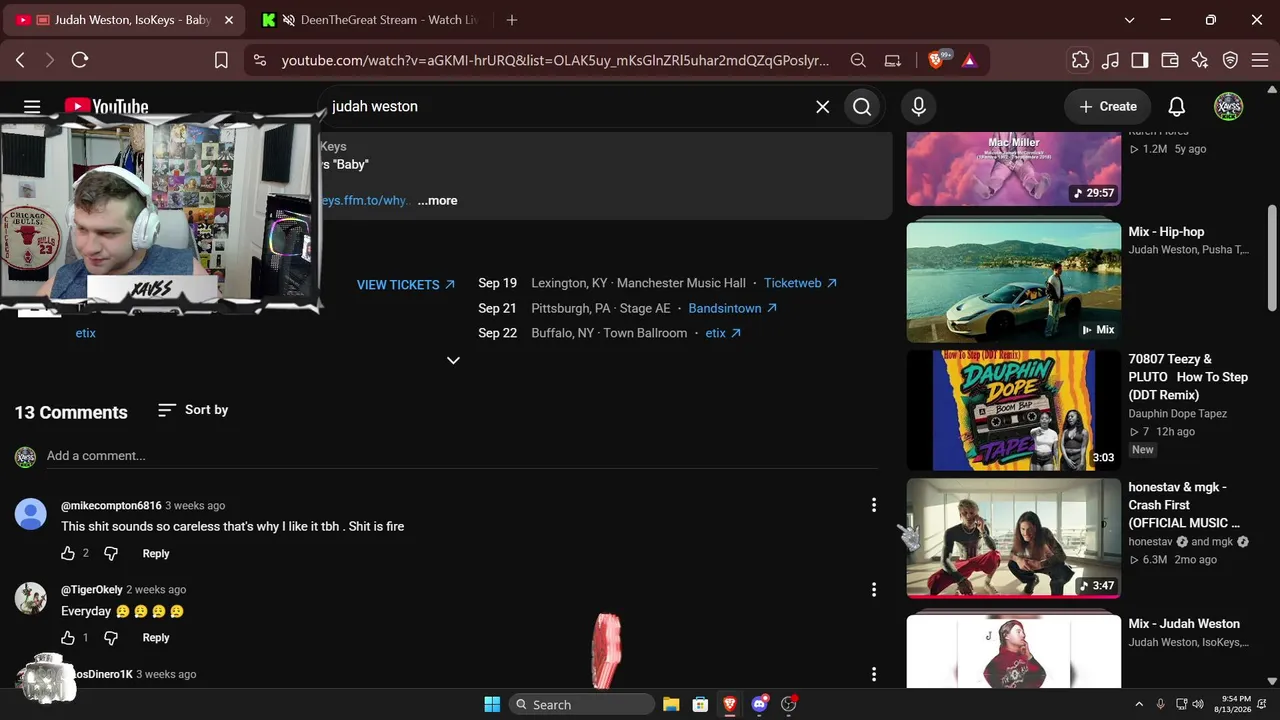Toggle the browser sidebar panel

click(x=1140, y=60)
